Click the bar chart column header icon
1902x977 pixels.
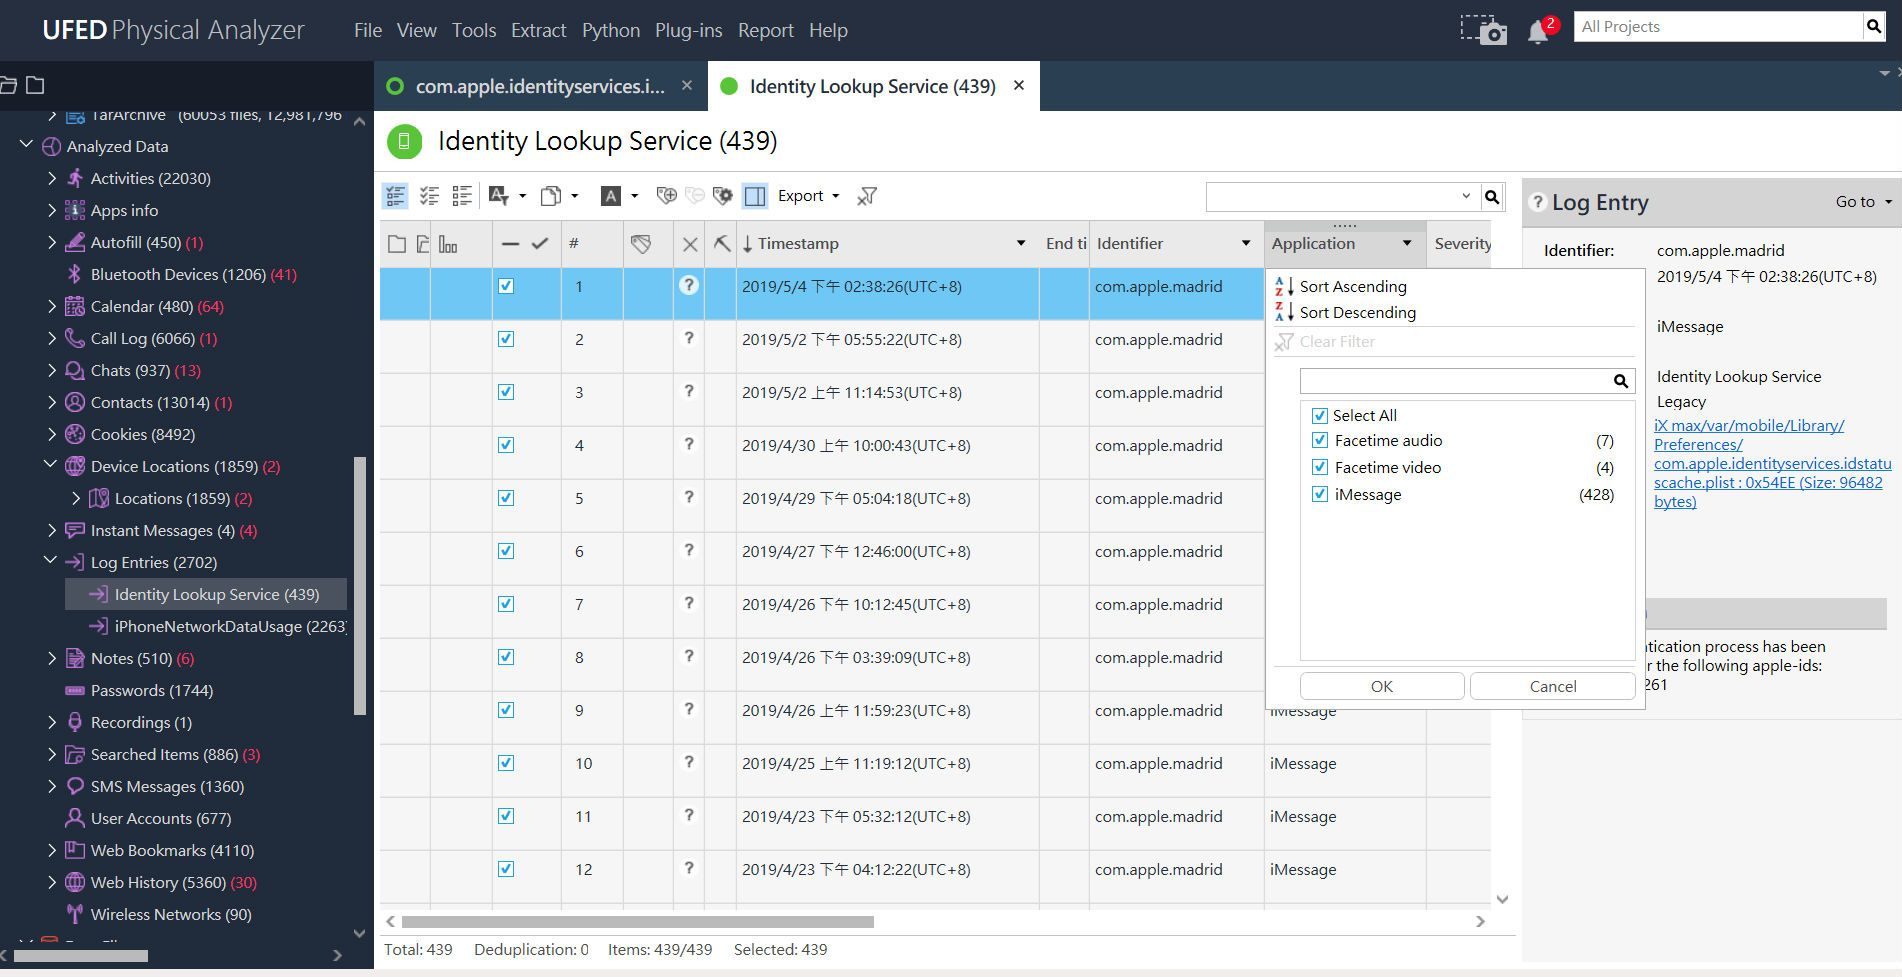(448, 244)
